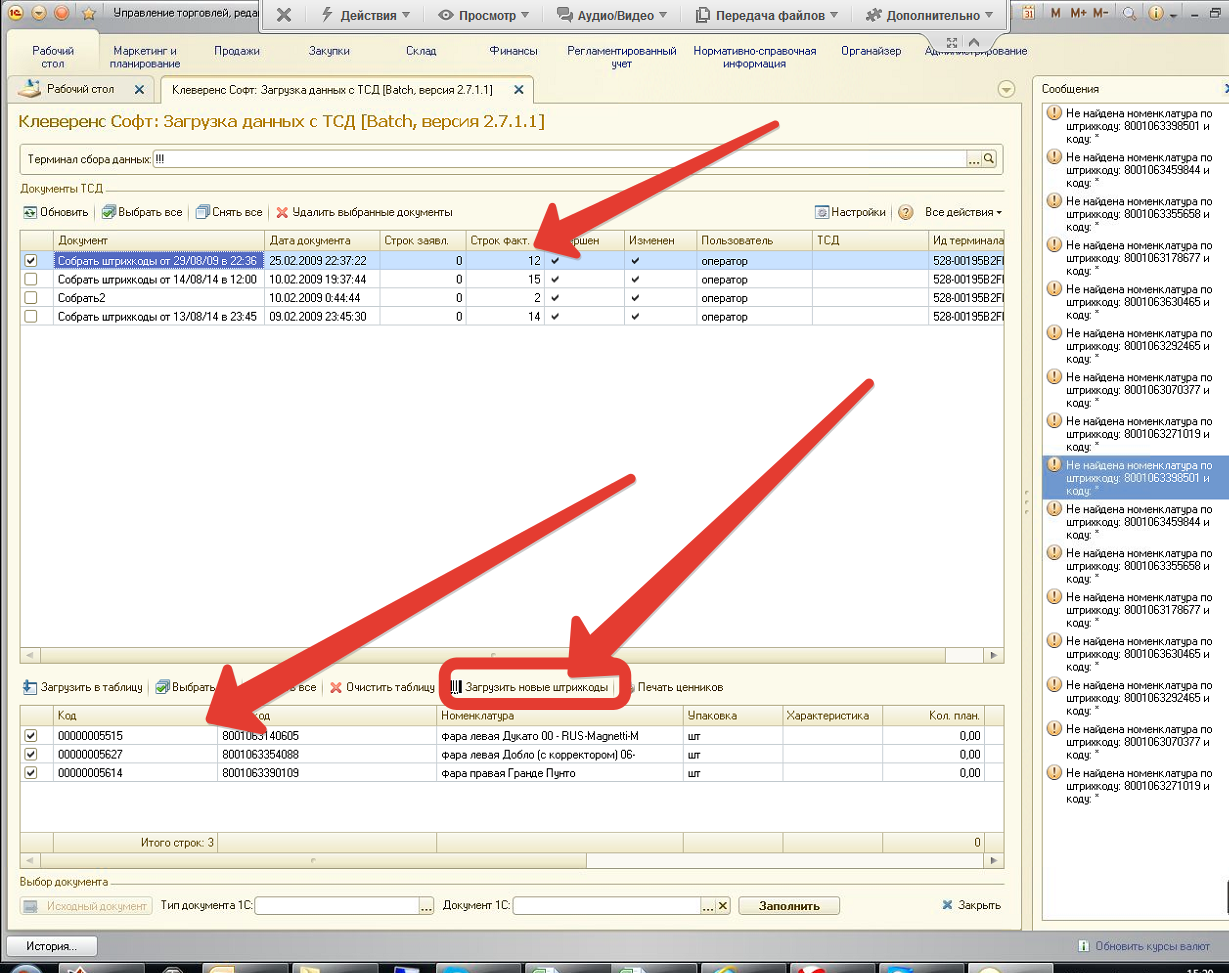Open the Тип документа 1С selection button

click(426, 906)
